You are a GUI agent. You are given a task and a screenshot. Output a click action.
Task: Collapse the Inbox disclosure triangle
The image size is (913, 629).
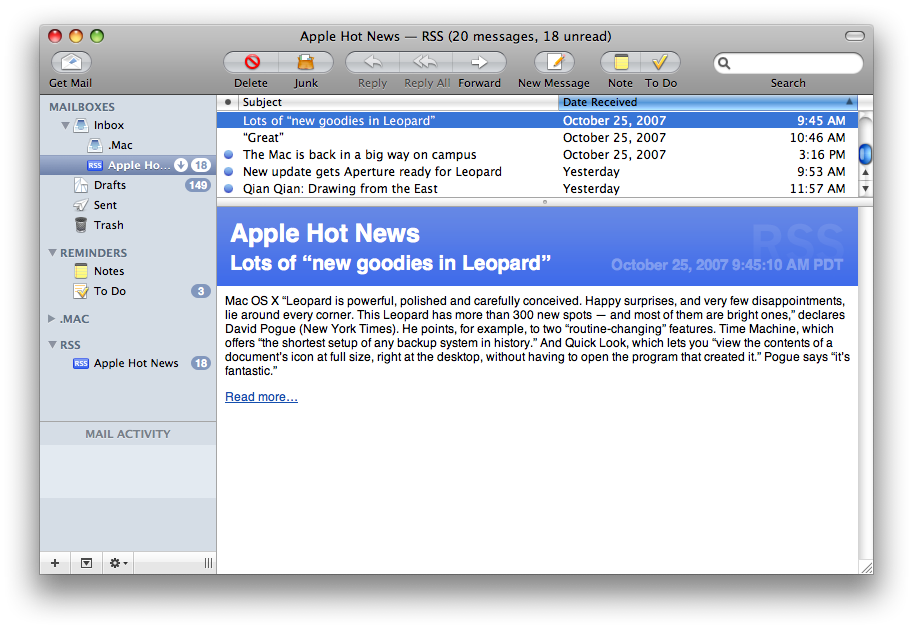pyautogui.click(x=65, y=125)
